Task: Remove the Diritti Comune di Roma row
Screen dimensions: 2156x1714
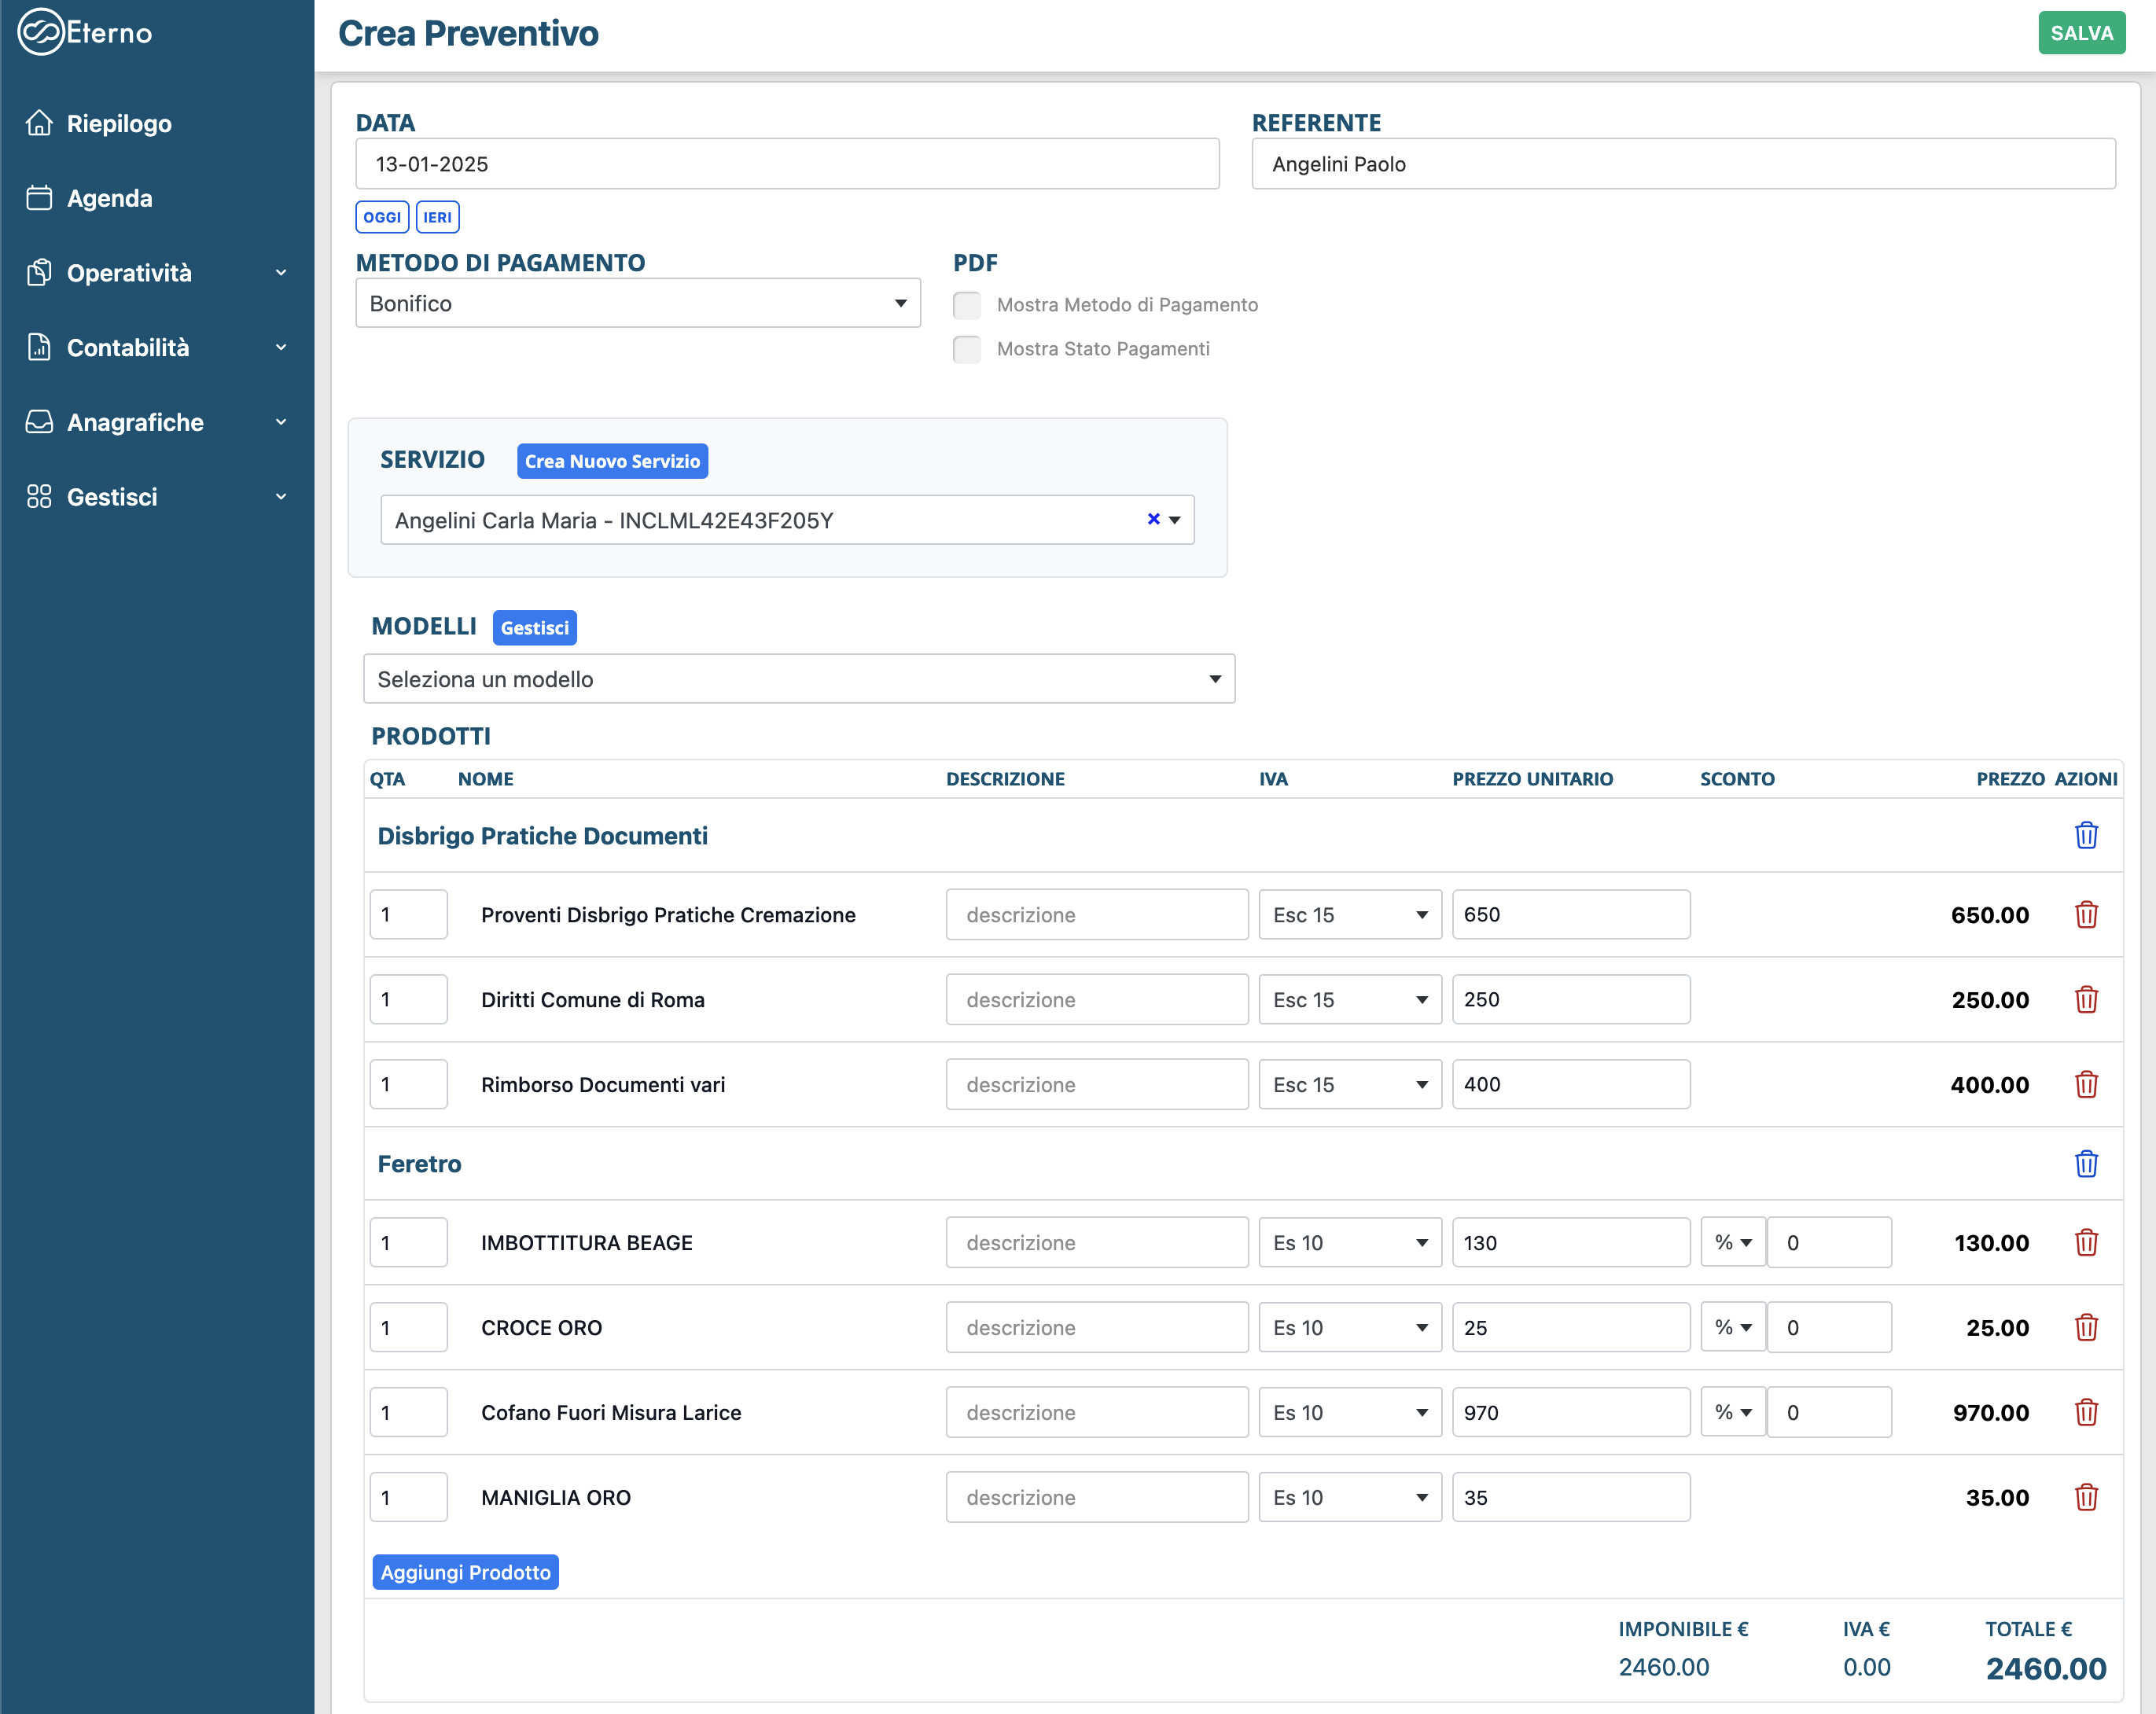Action: (x=2085, y=999)
